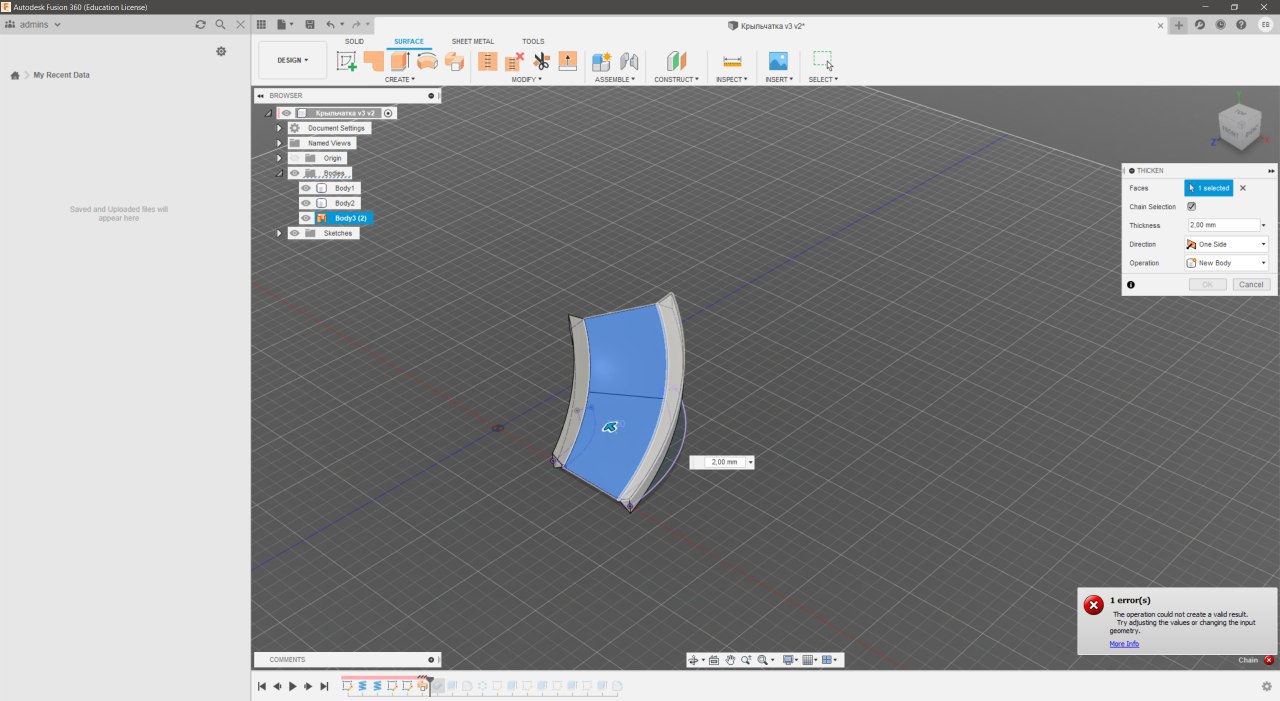Image resolution: width=1280 pixels, height=701 pixels.
Task: Open the Direction dropdown
Action: 1226,244
